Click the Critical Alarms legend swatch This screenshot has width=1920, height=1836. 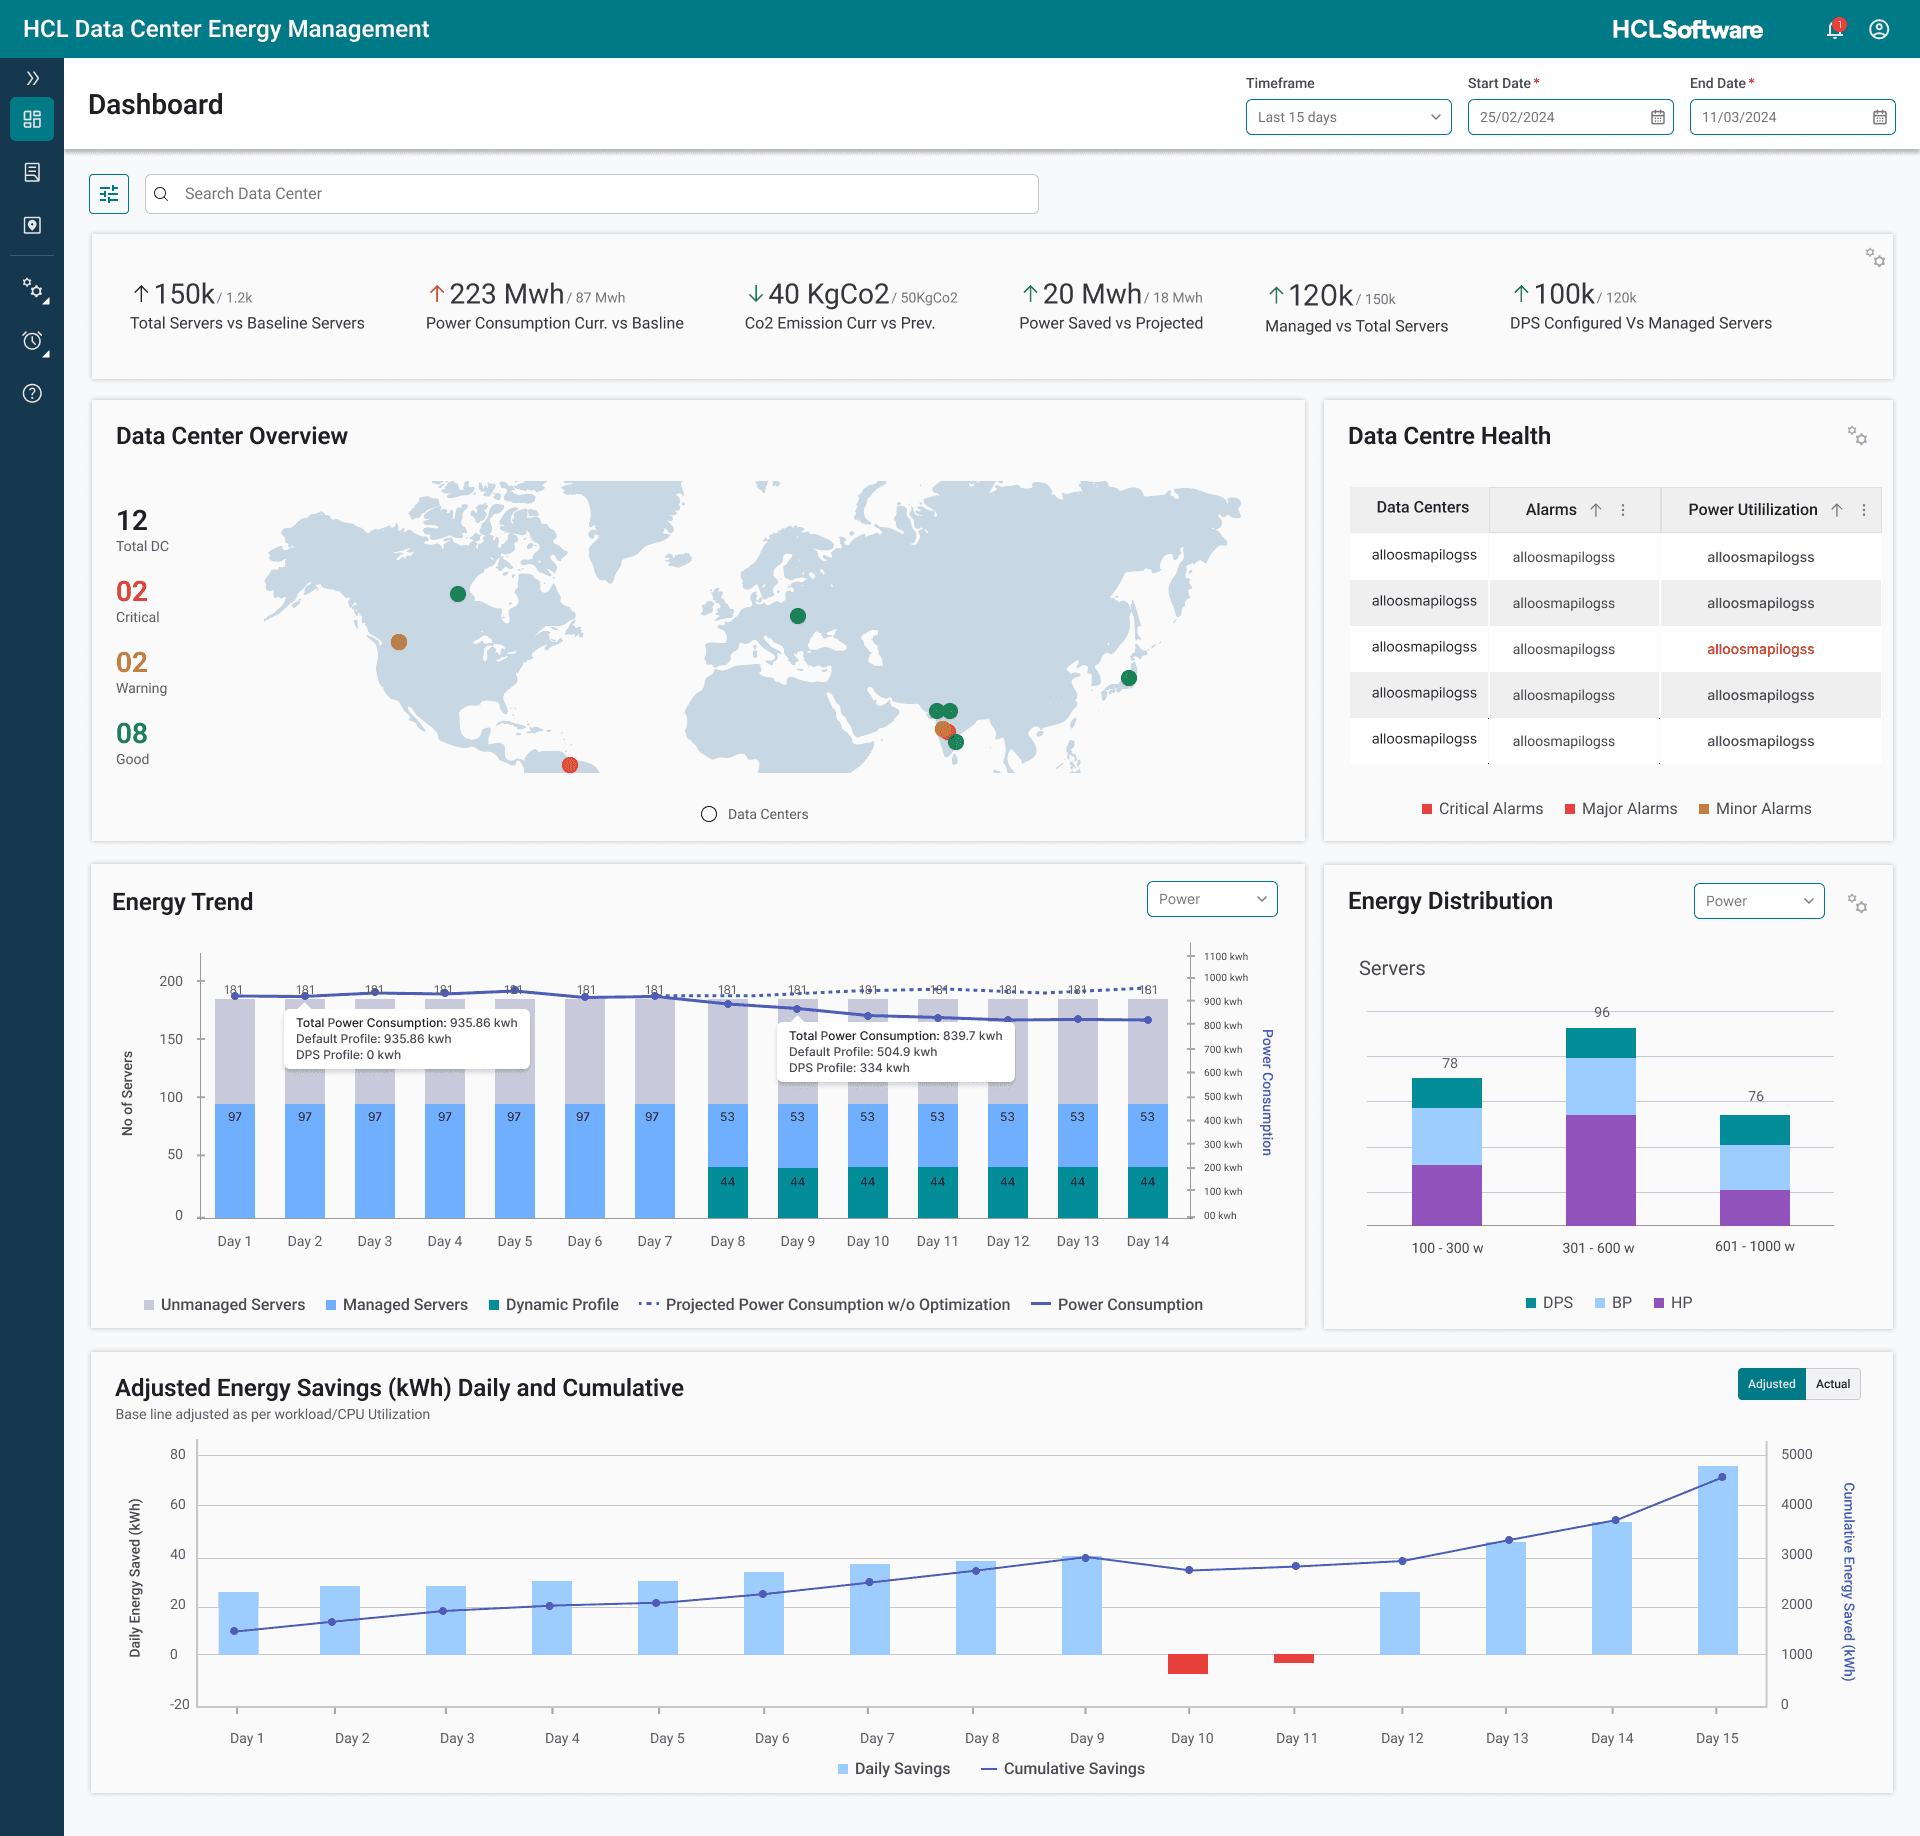[1427, 809]
